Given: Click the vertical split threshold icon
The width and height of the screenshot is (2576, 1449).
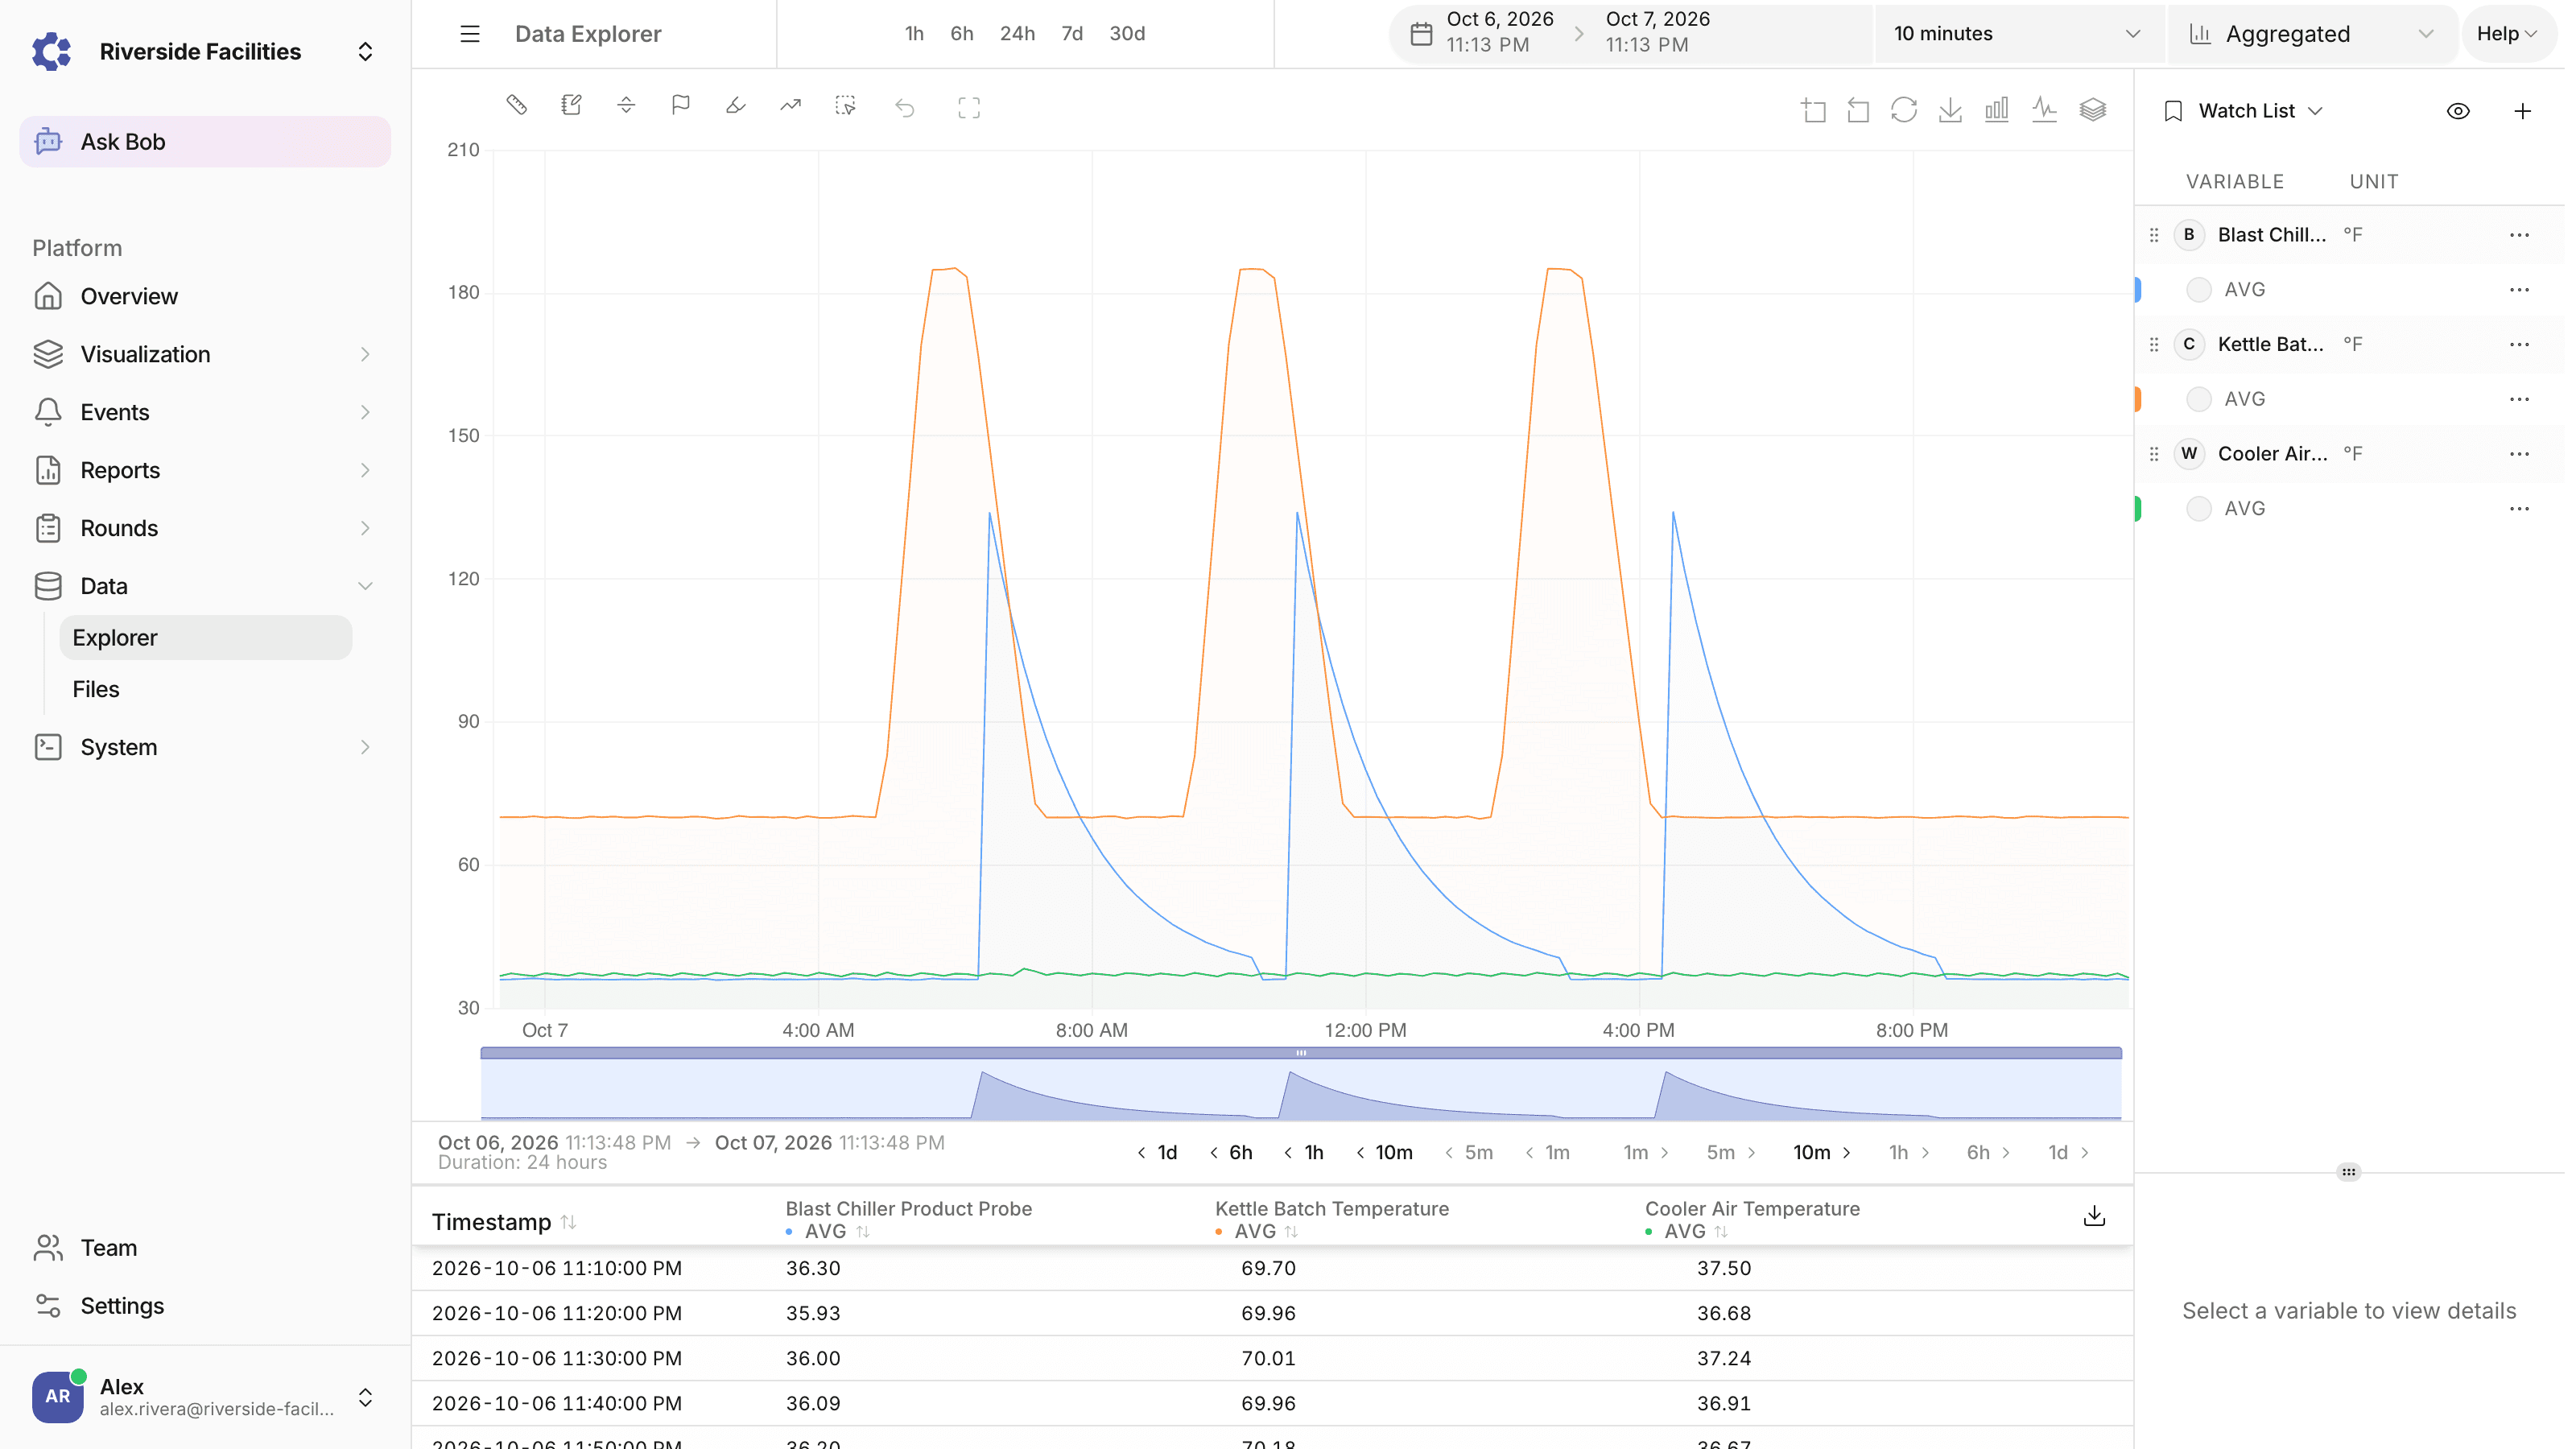Looking at the screenshot, I should coord(626,105).
